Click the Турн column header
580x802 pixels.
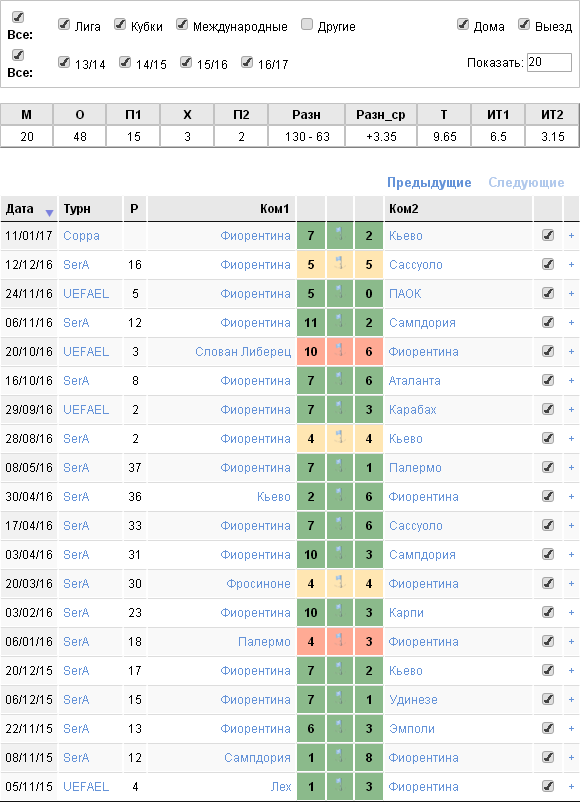click(77, 209)
